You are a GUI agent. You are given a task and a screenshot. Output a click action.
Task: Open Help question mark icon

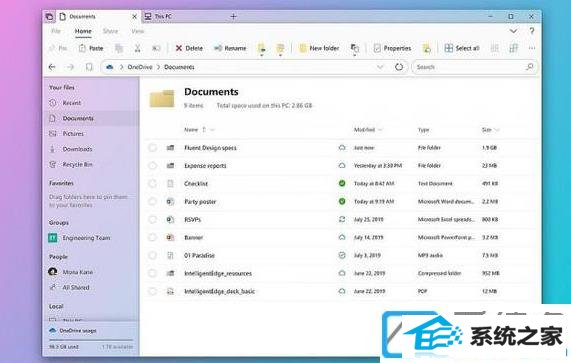532,31
